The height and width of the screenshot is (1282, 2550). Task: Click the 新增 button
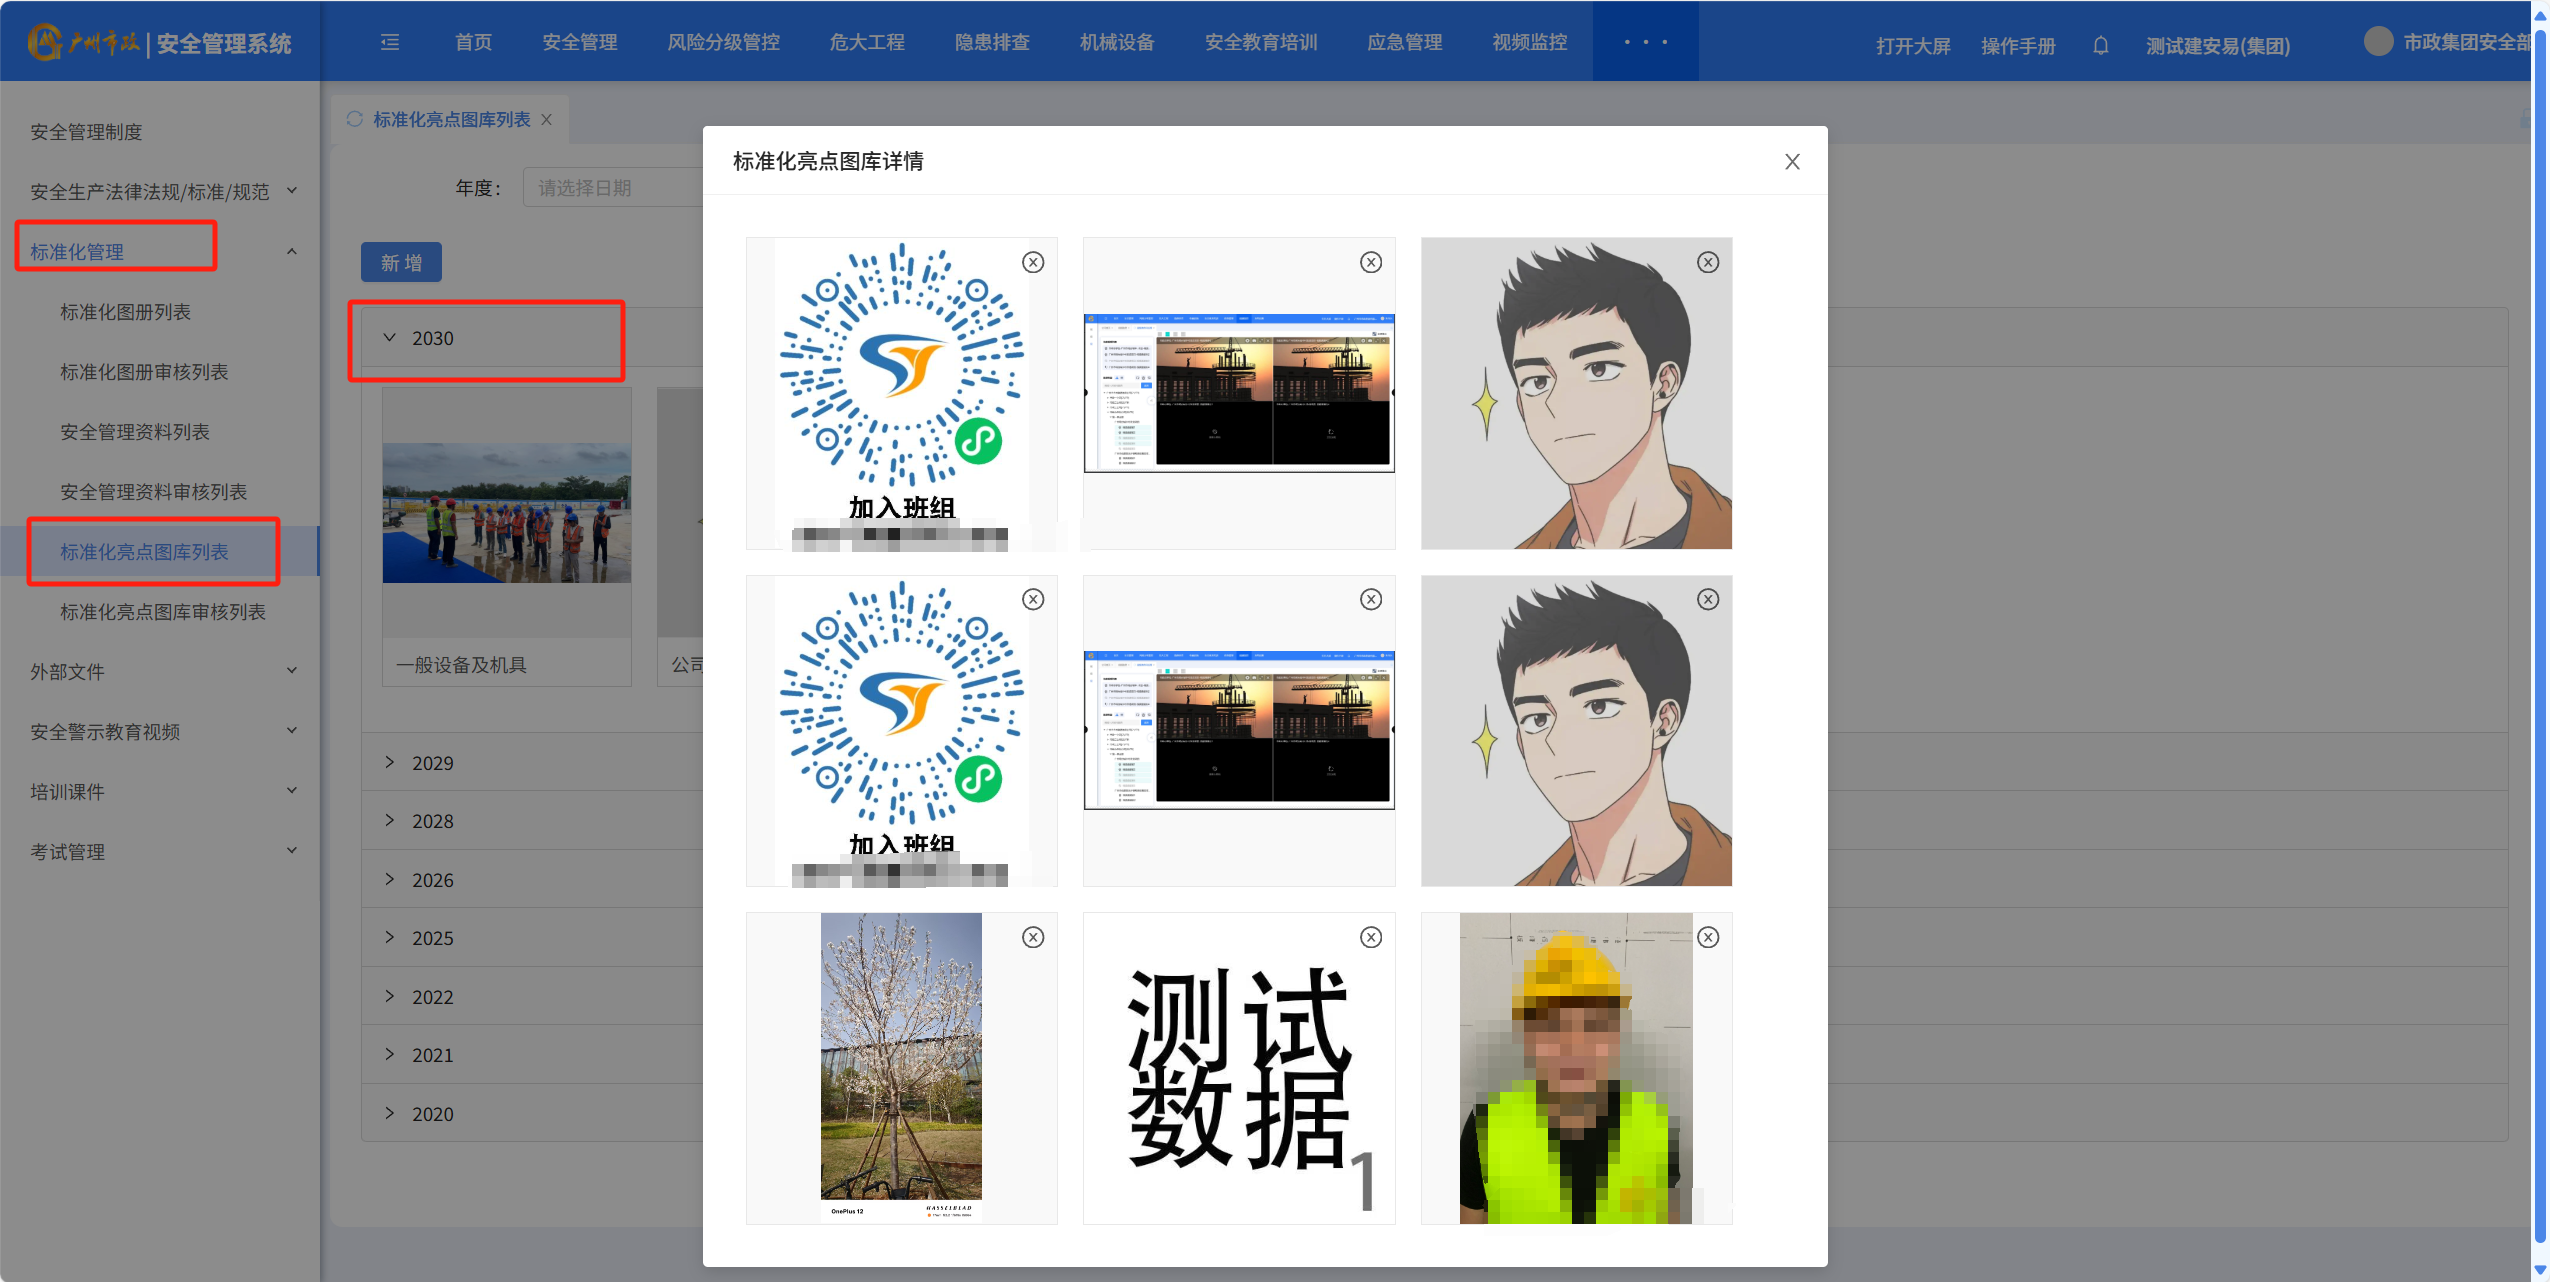(401, 263)
